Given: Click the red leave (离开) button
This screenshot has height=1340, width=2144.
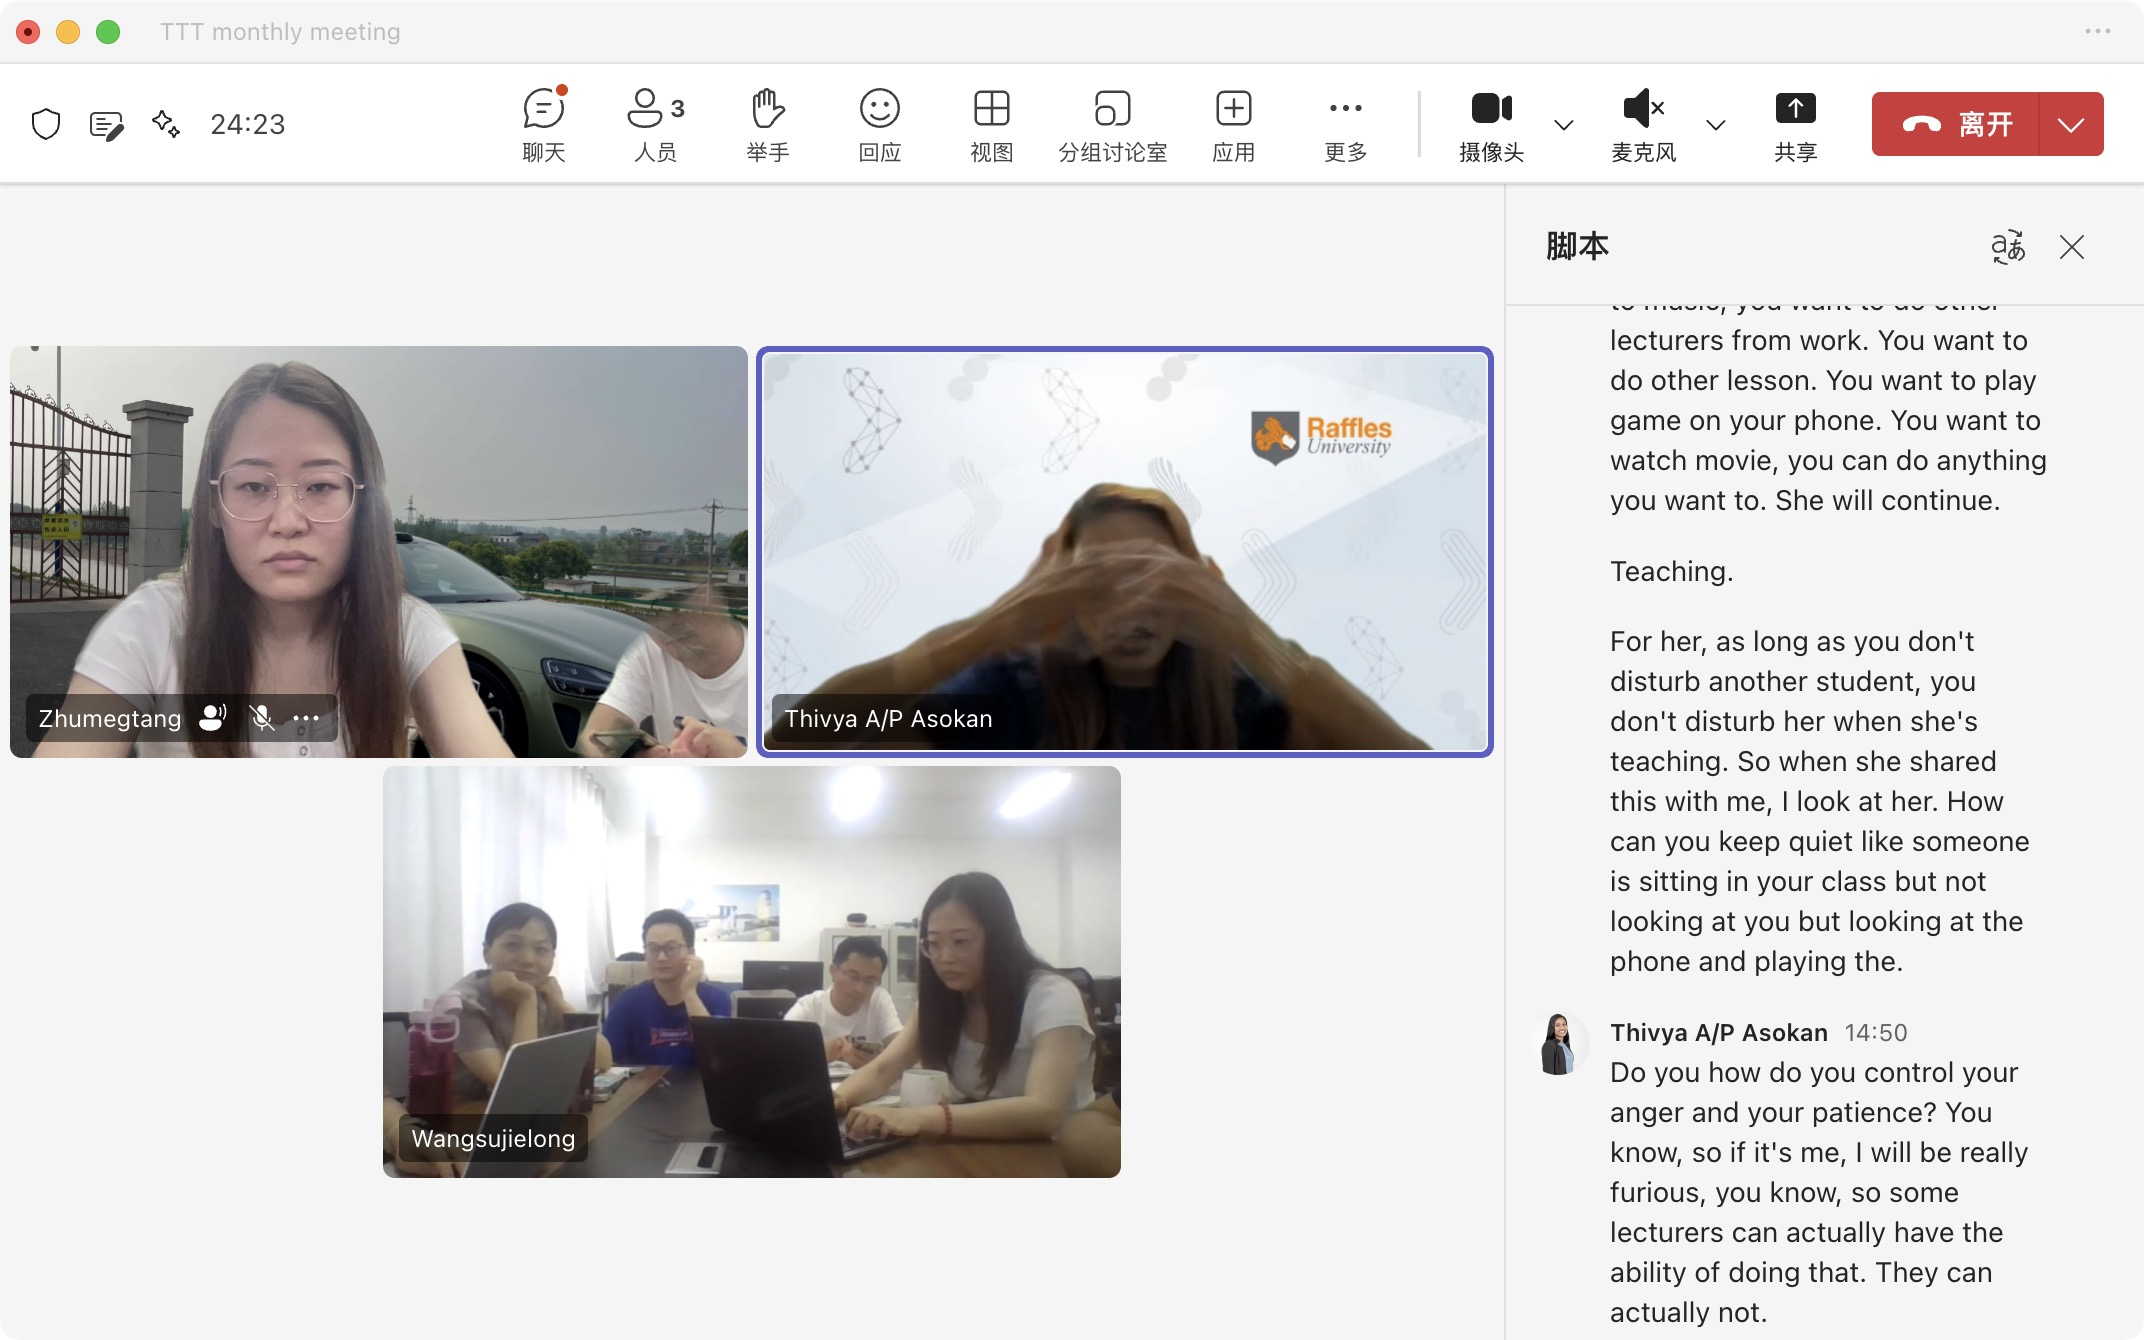Looking at the screenshot, I should point(1955,124).
